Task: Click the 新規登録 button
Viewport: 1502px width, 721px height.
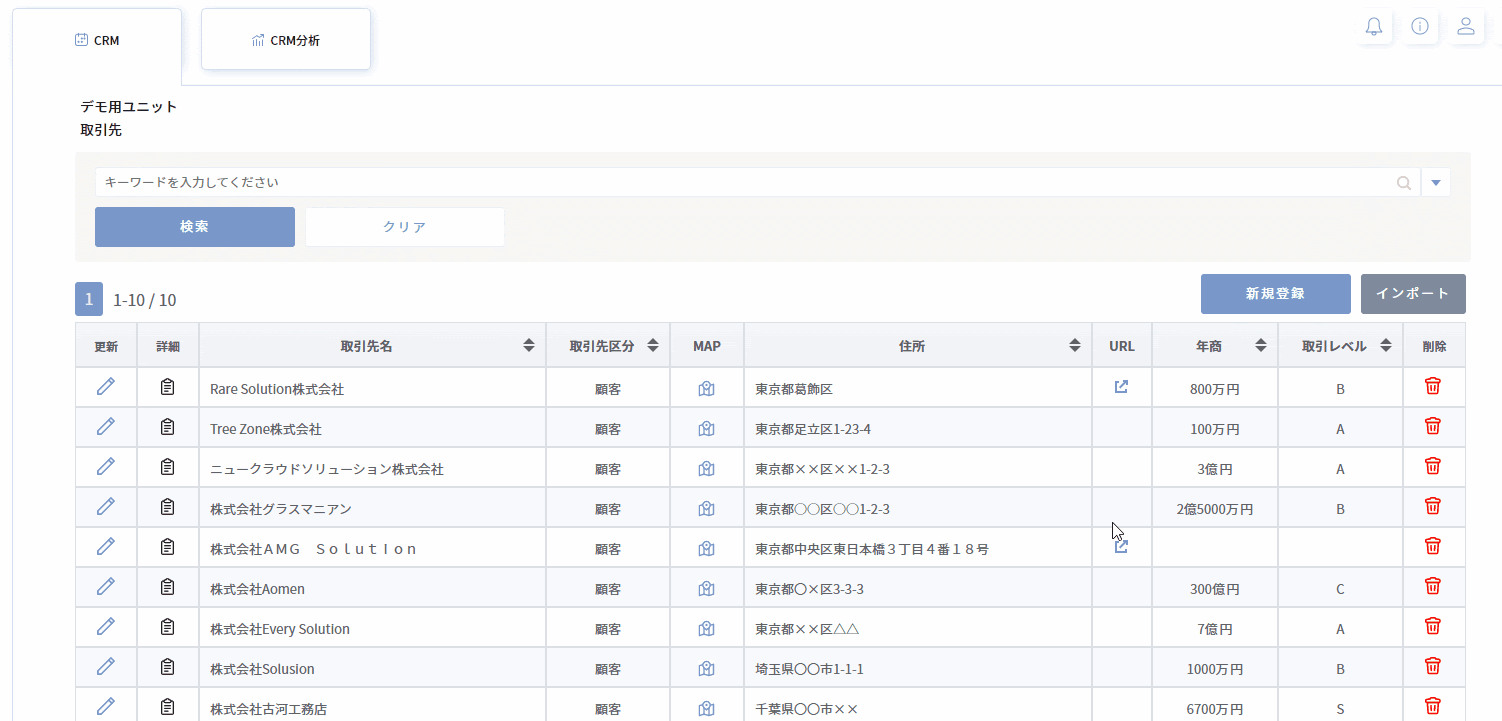Action: click(x=1276, y=294)
